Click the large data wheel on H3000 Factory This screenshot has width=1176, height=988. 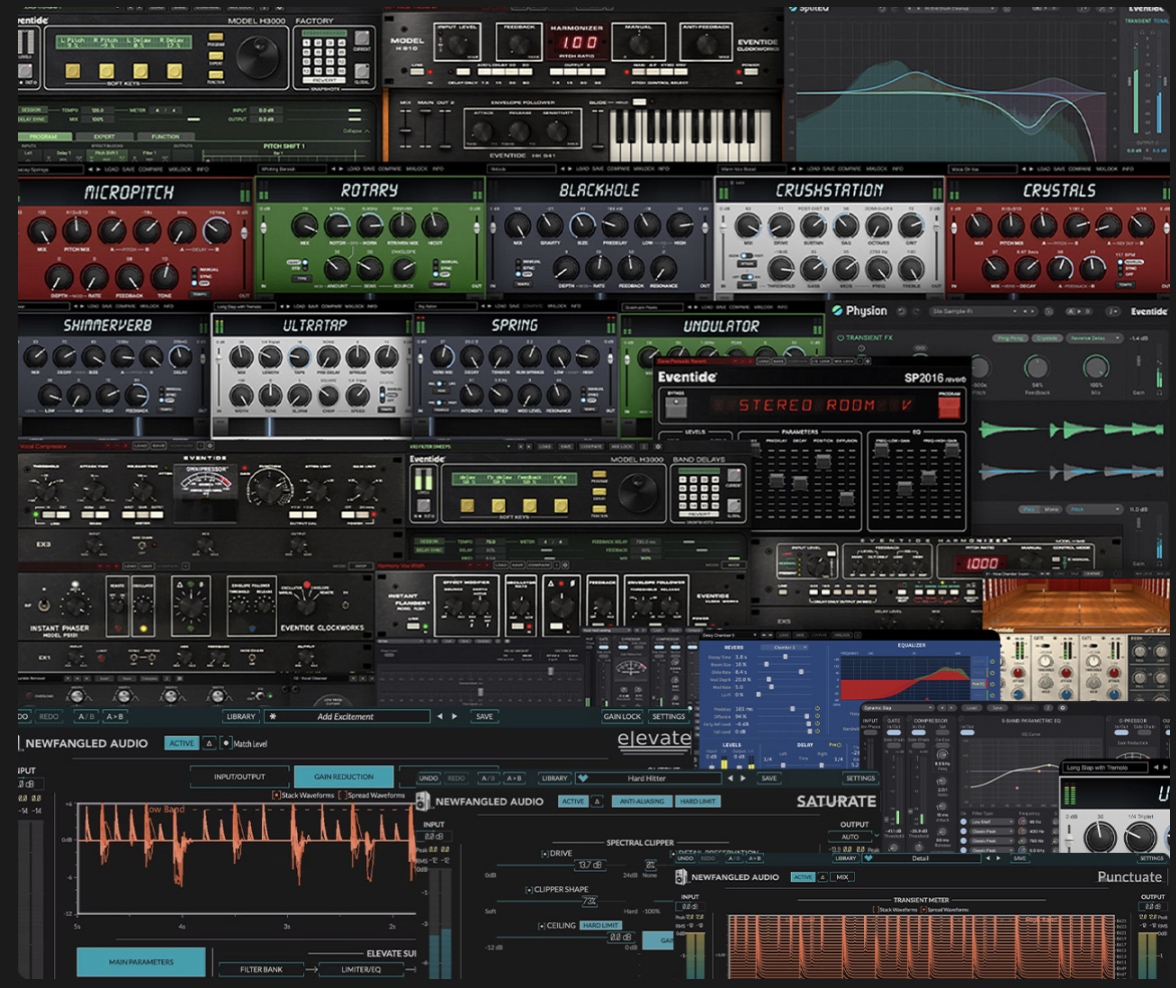pos(258,56)
